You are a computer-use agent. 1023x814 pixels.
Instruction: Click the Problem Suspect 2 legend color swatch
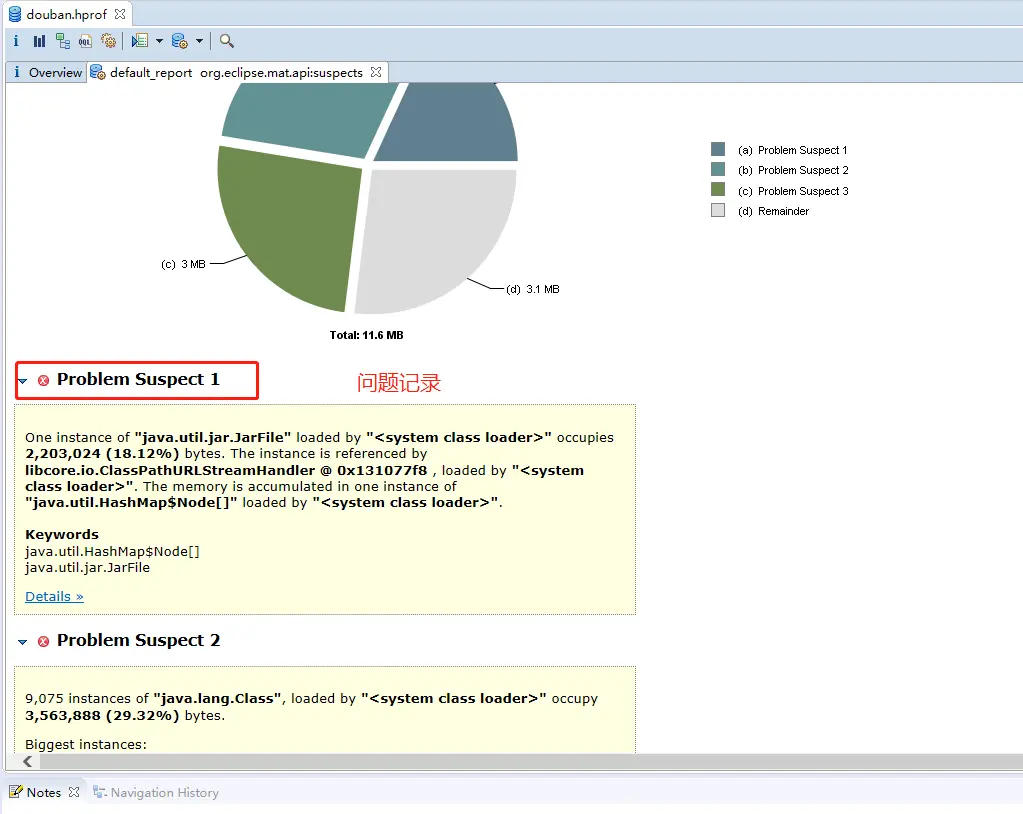pyautogui.click(x=718, y=170)
